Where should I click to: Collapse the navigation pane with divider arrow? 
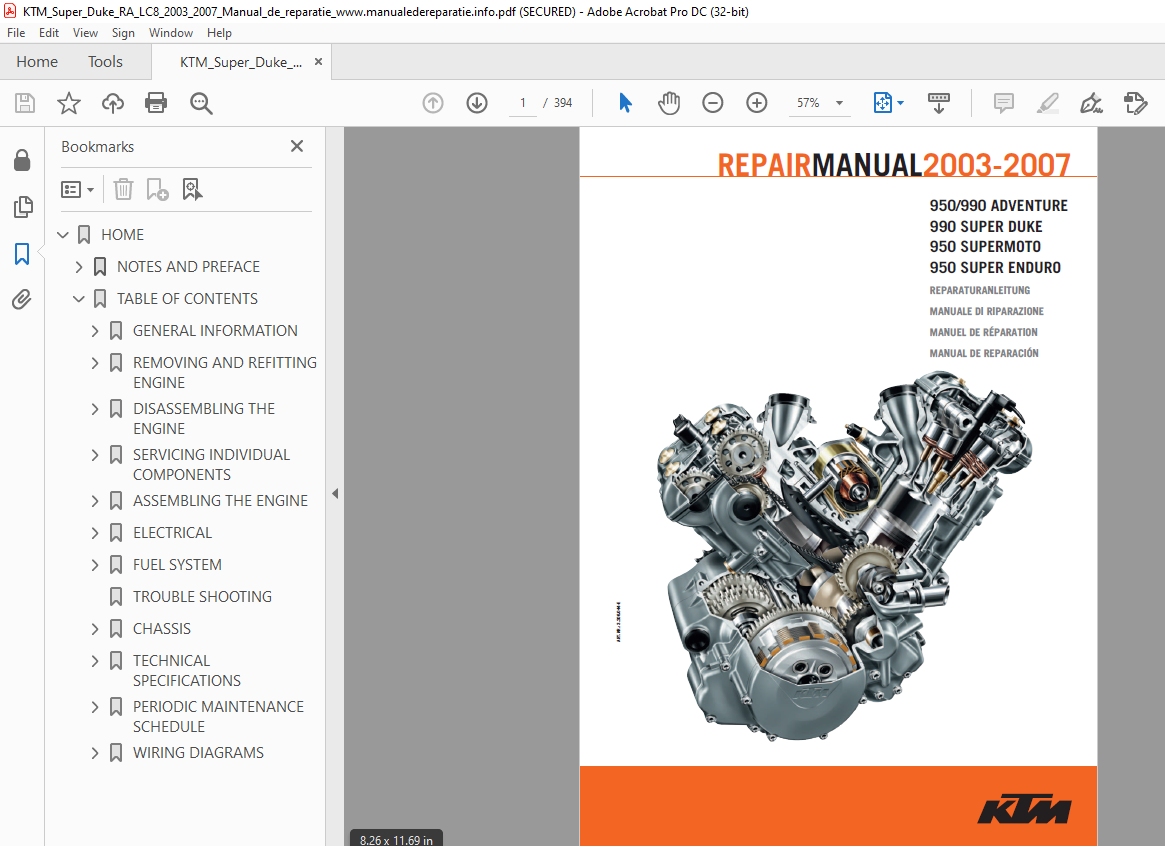335,493
